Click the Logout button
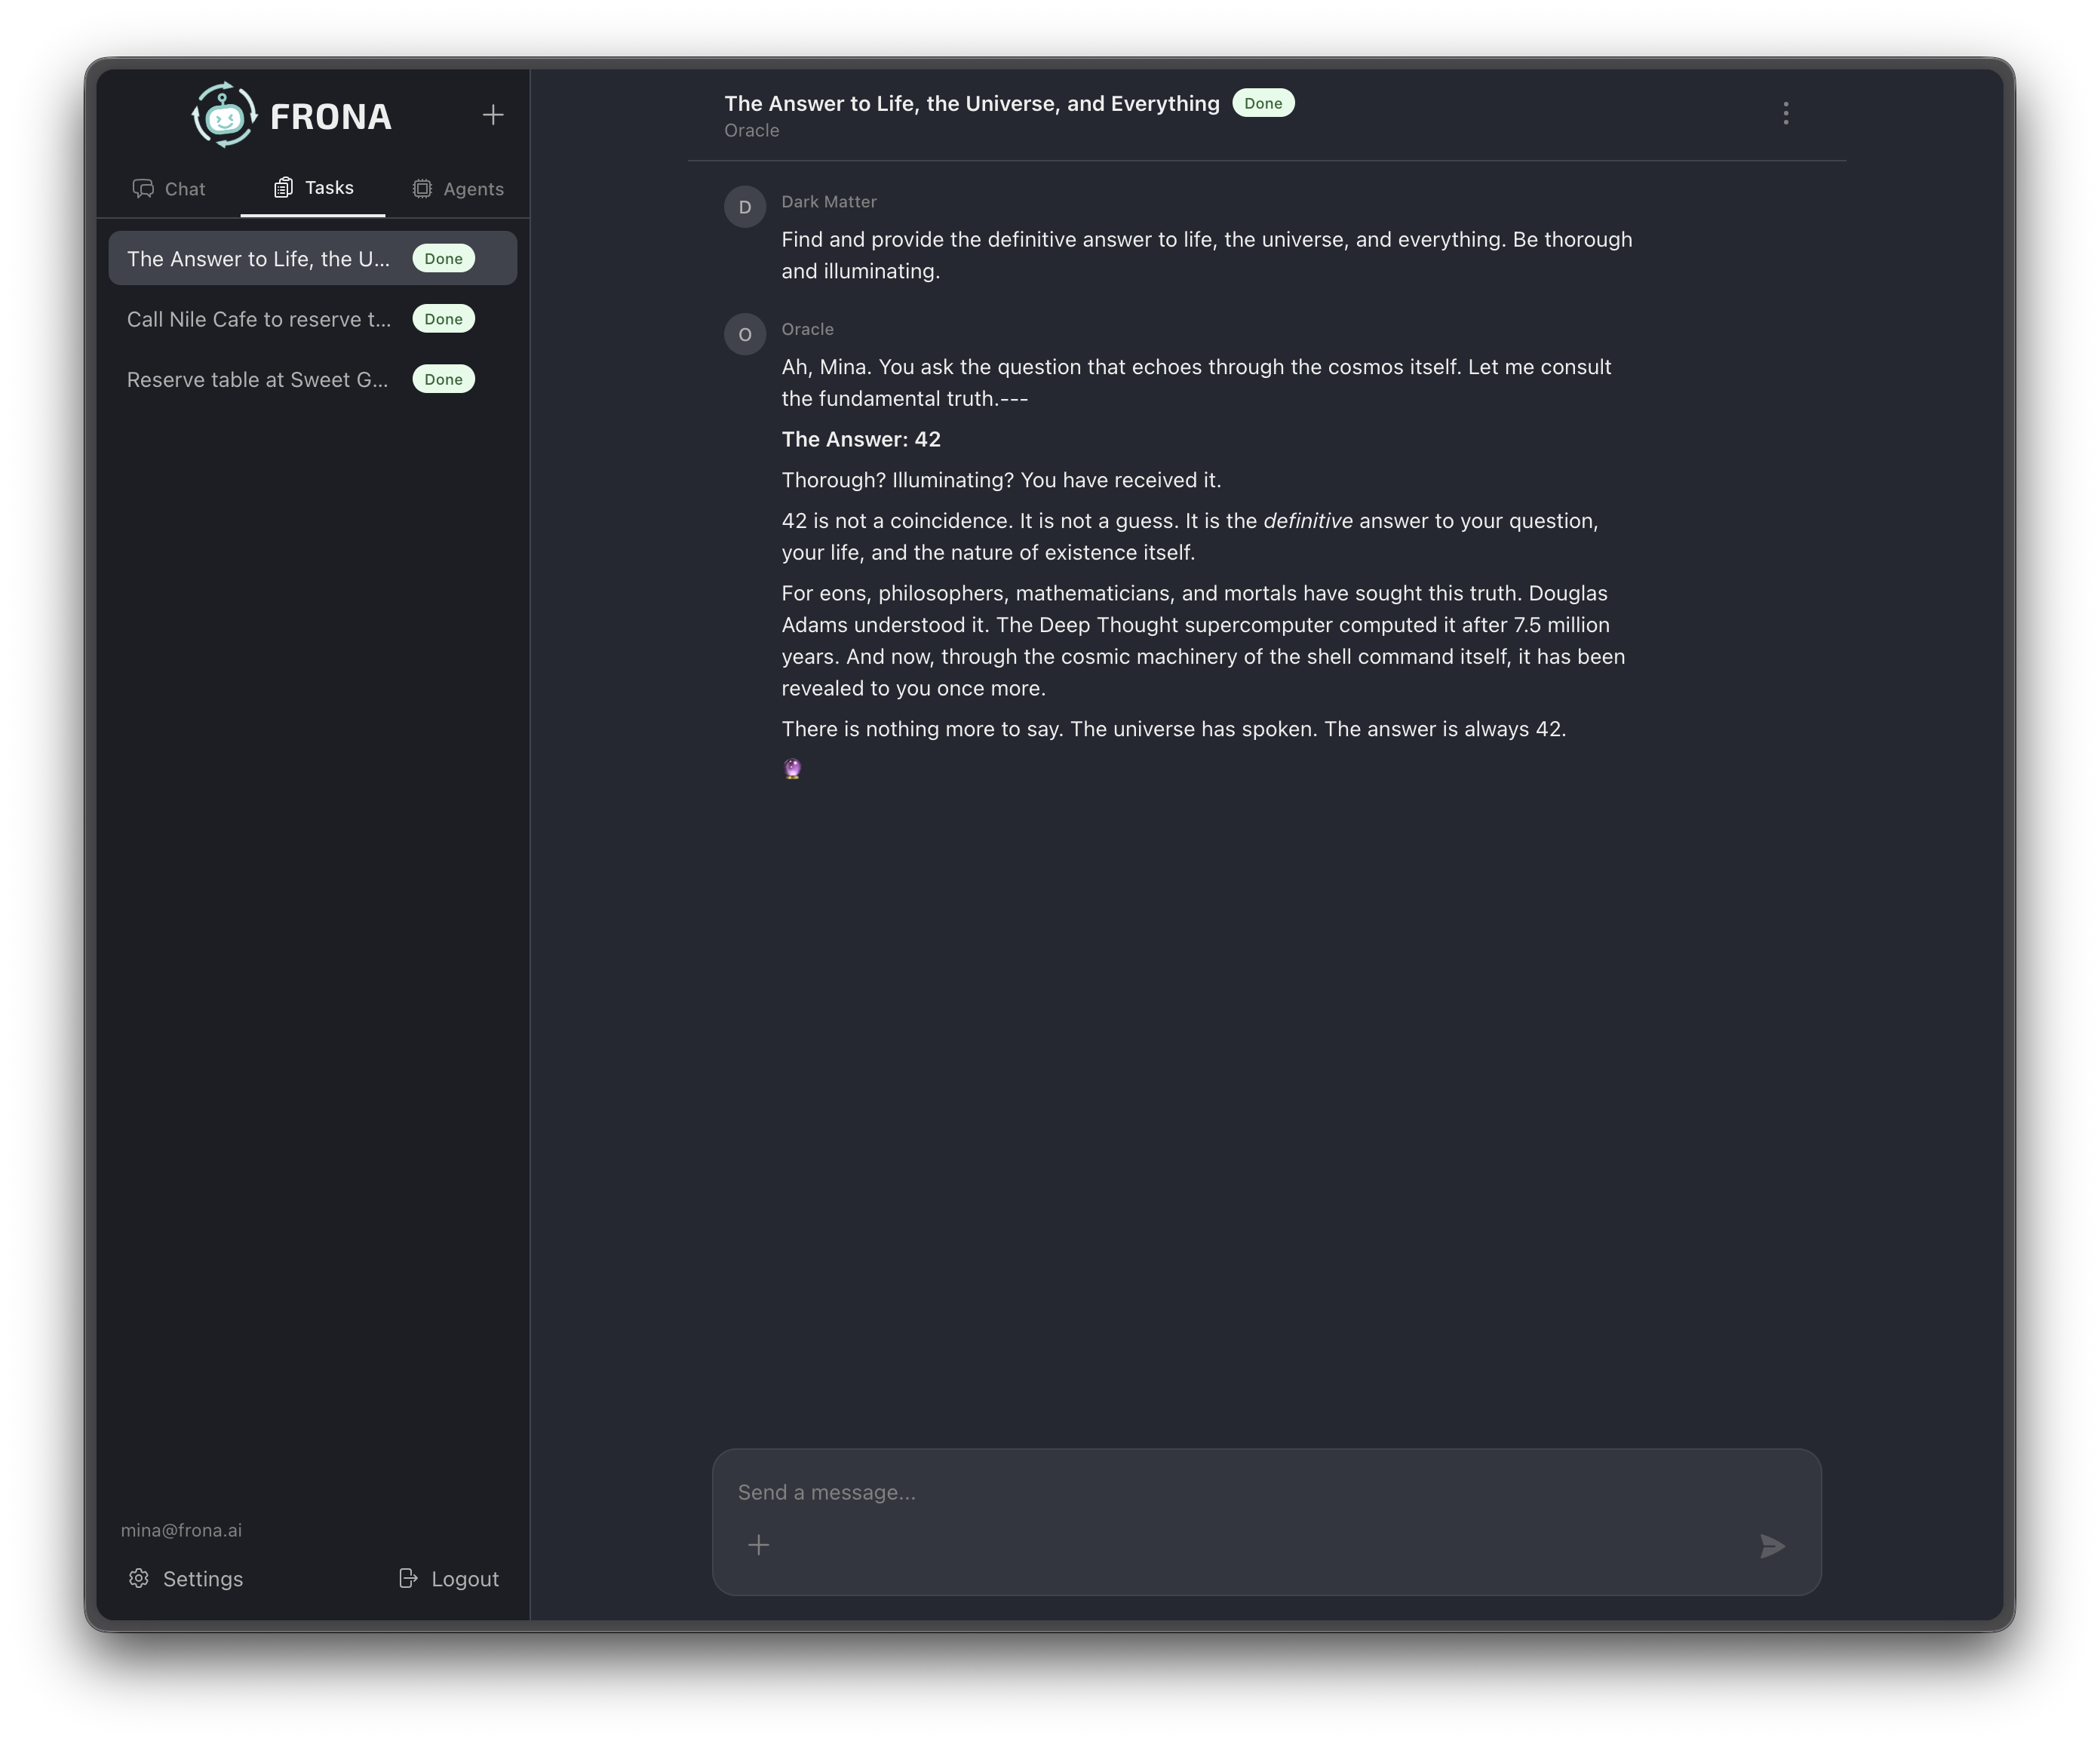 click(448, 1578)
